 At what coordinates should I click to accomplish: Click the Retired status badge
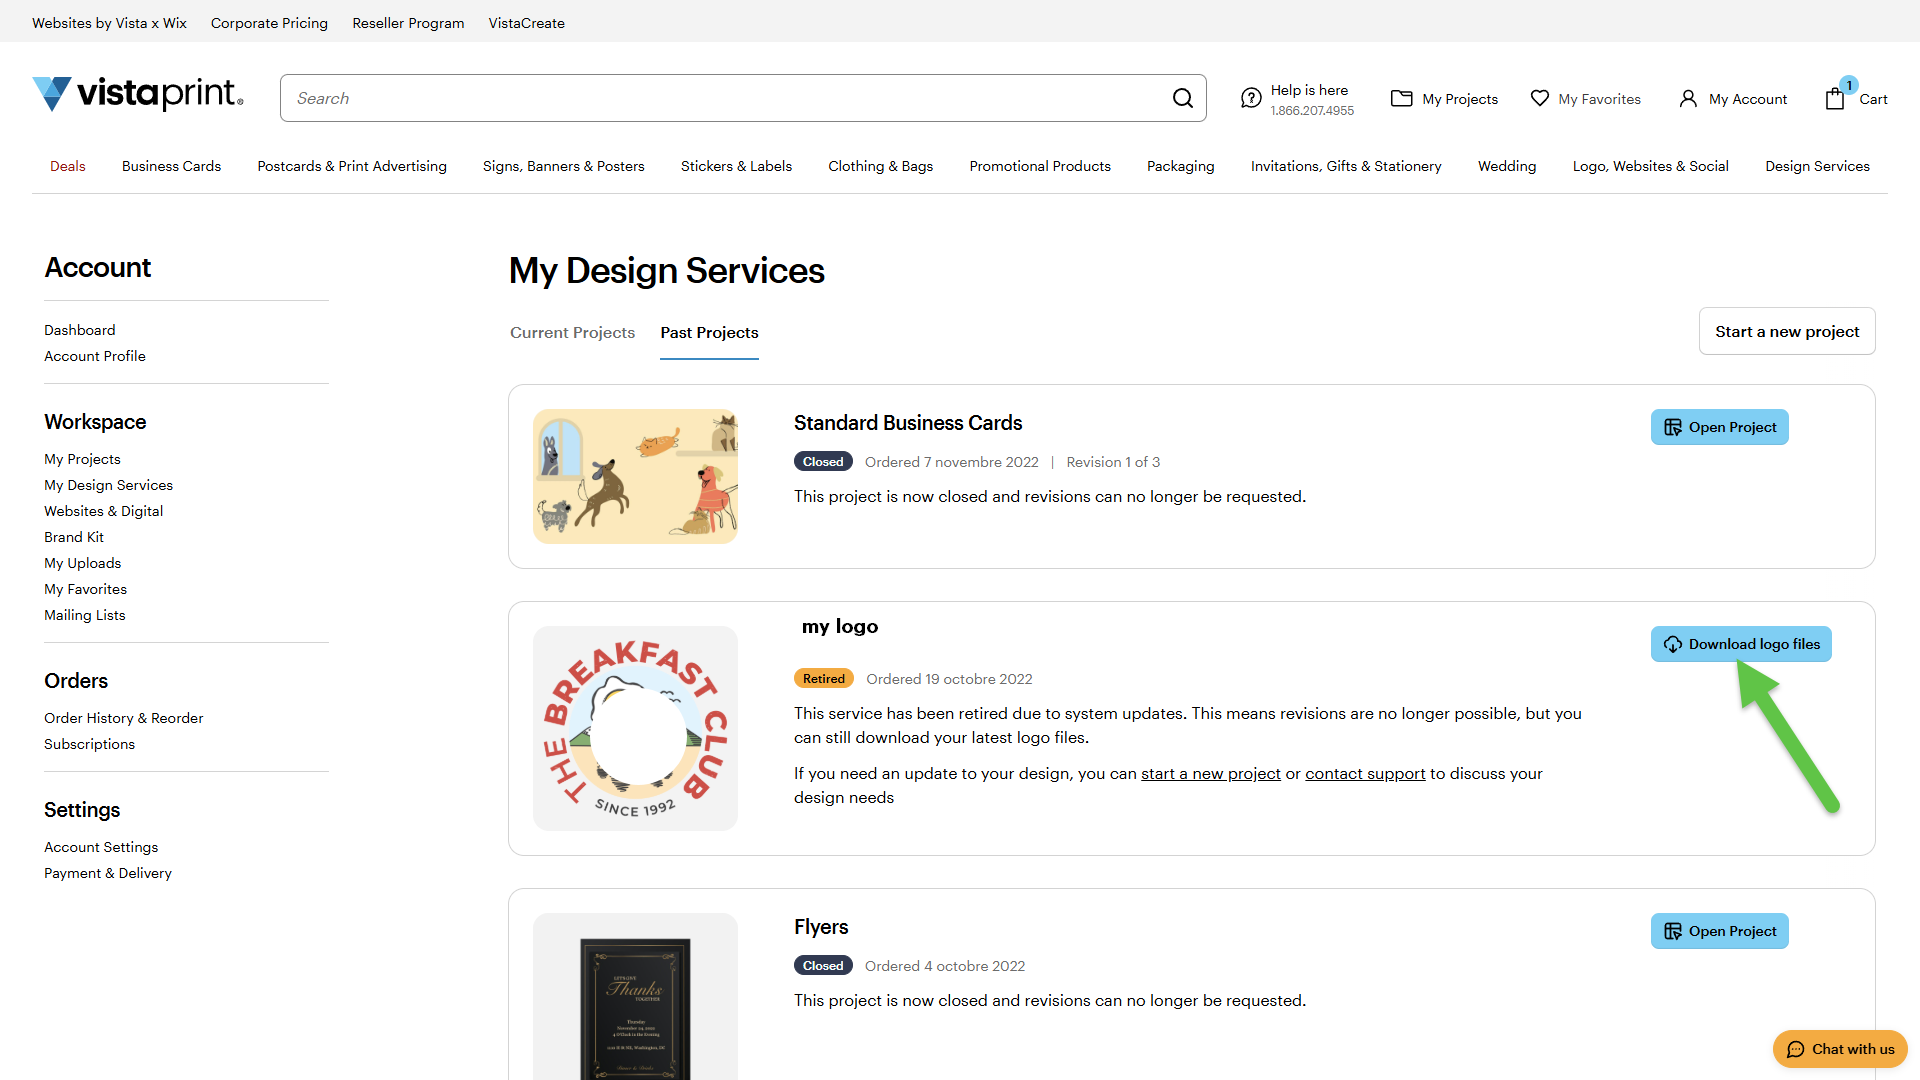click(824, 678)
